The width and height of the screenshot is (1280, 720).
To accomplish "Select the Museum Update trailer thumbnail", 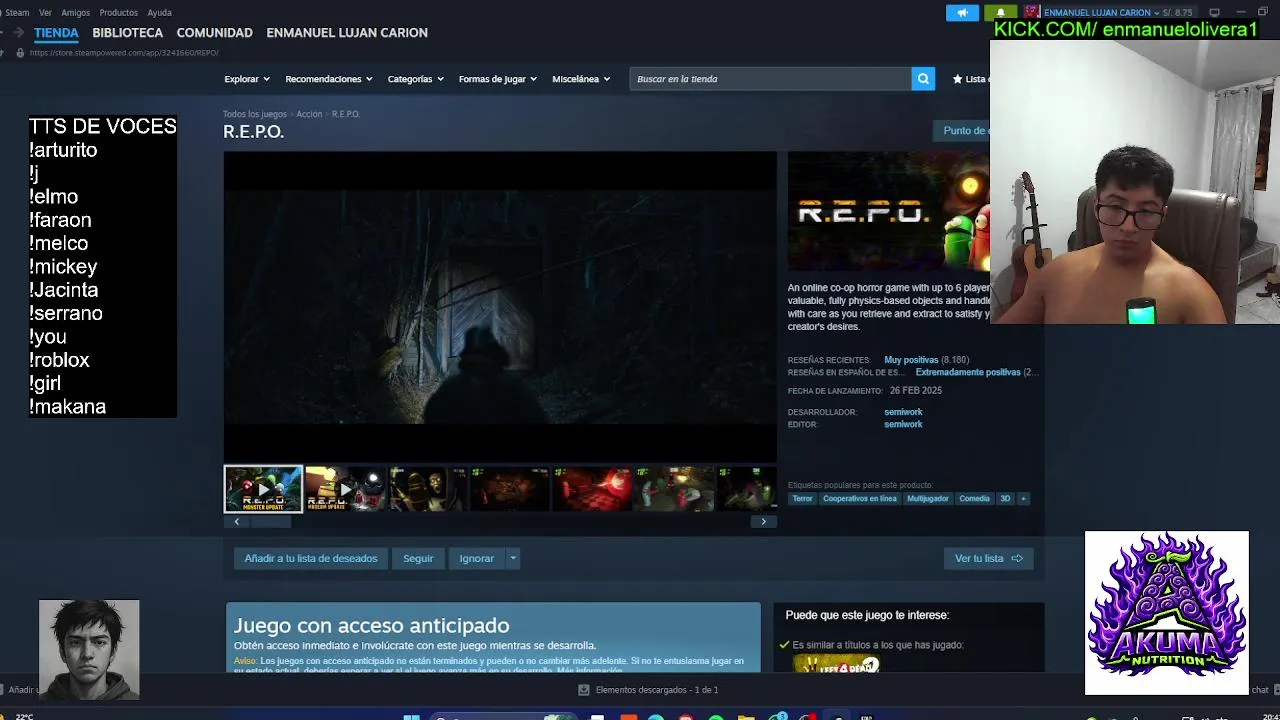I will coord(345,489).
